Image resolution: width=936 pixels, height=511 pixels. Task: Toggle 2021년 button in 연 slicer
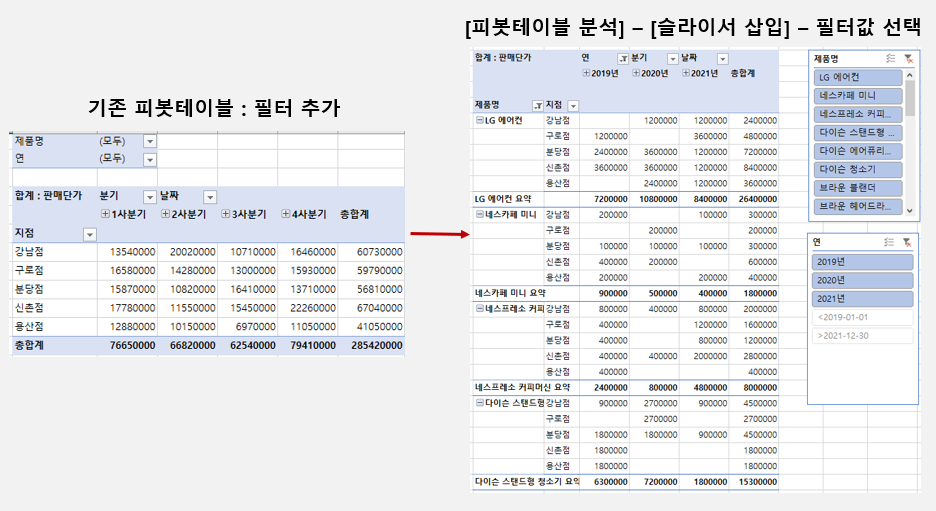click(863, 298)
